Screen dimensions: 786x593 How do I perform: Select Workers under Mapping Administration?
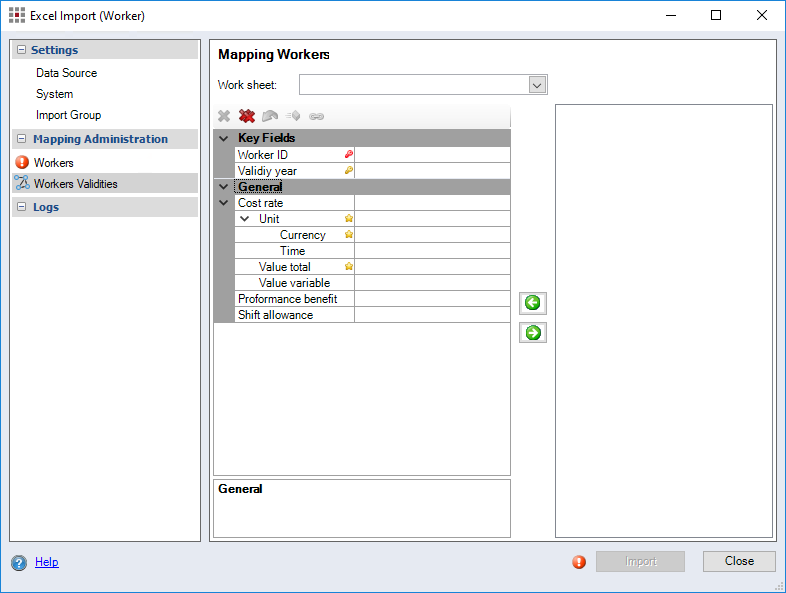53,162
